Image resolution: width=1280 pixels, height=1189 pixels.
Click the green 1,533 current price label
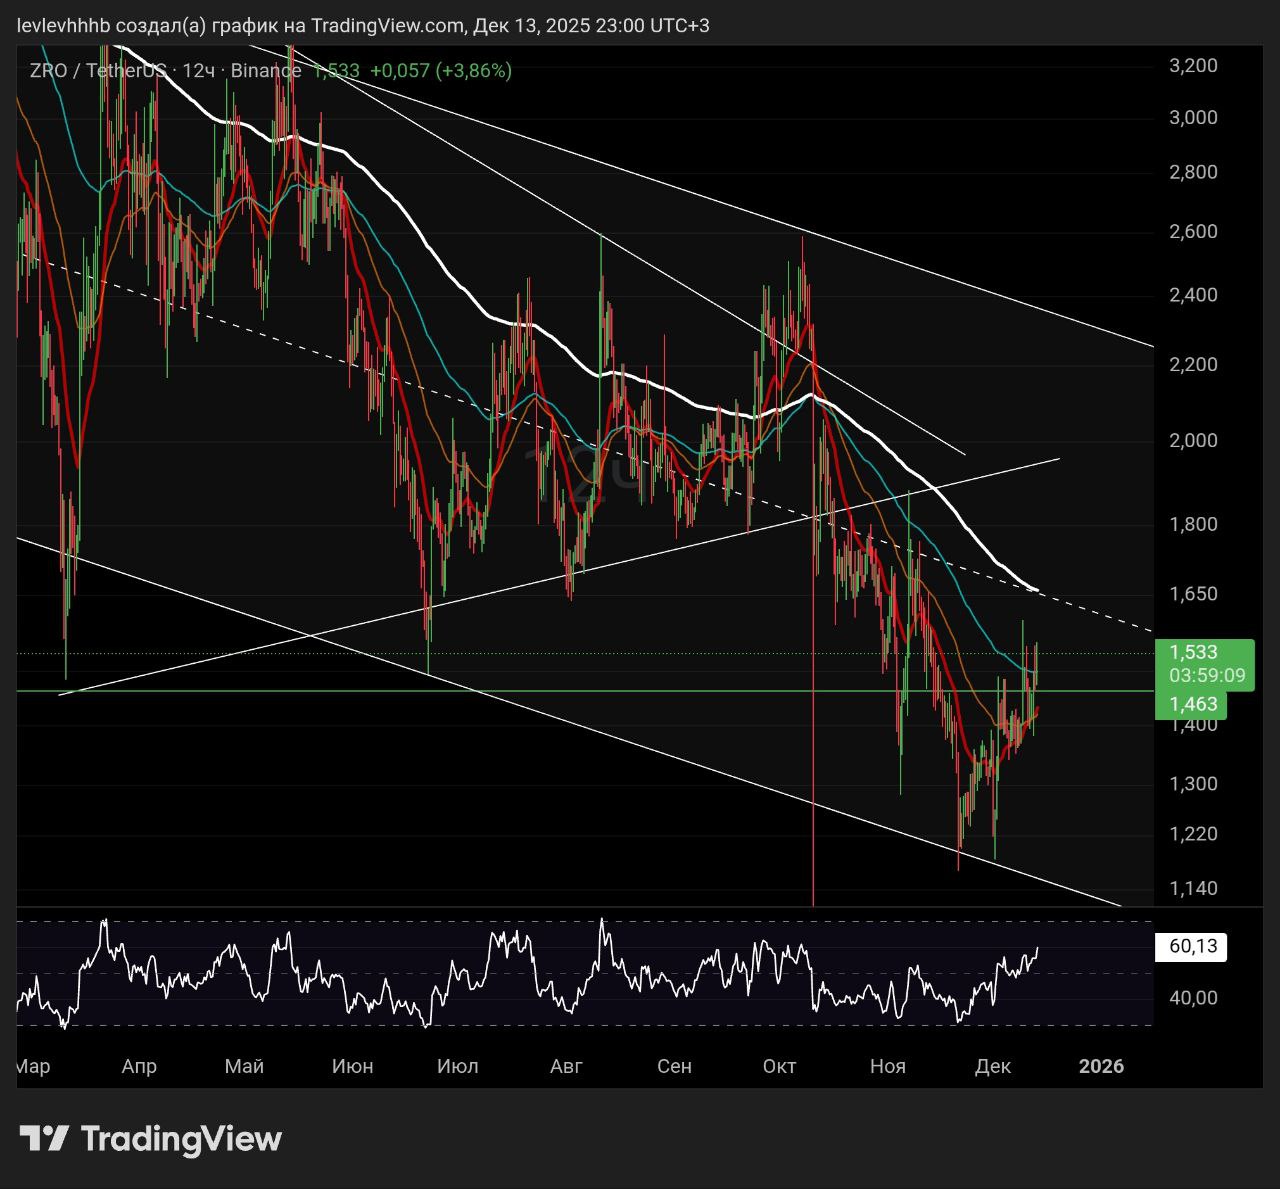point(1194,652)
